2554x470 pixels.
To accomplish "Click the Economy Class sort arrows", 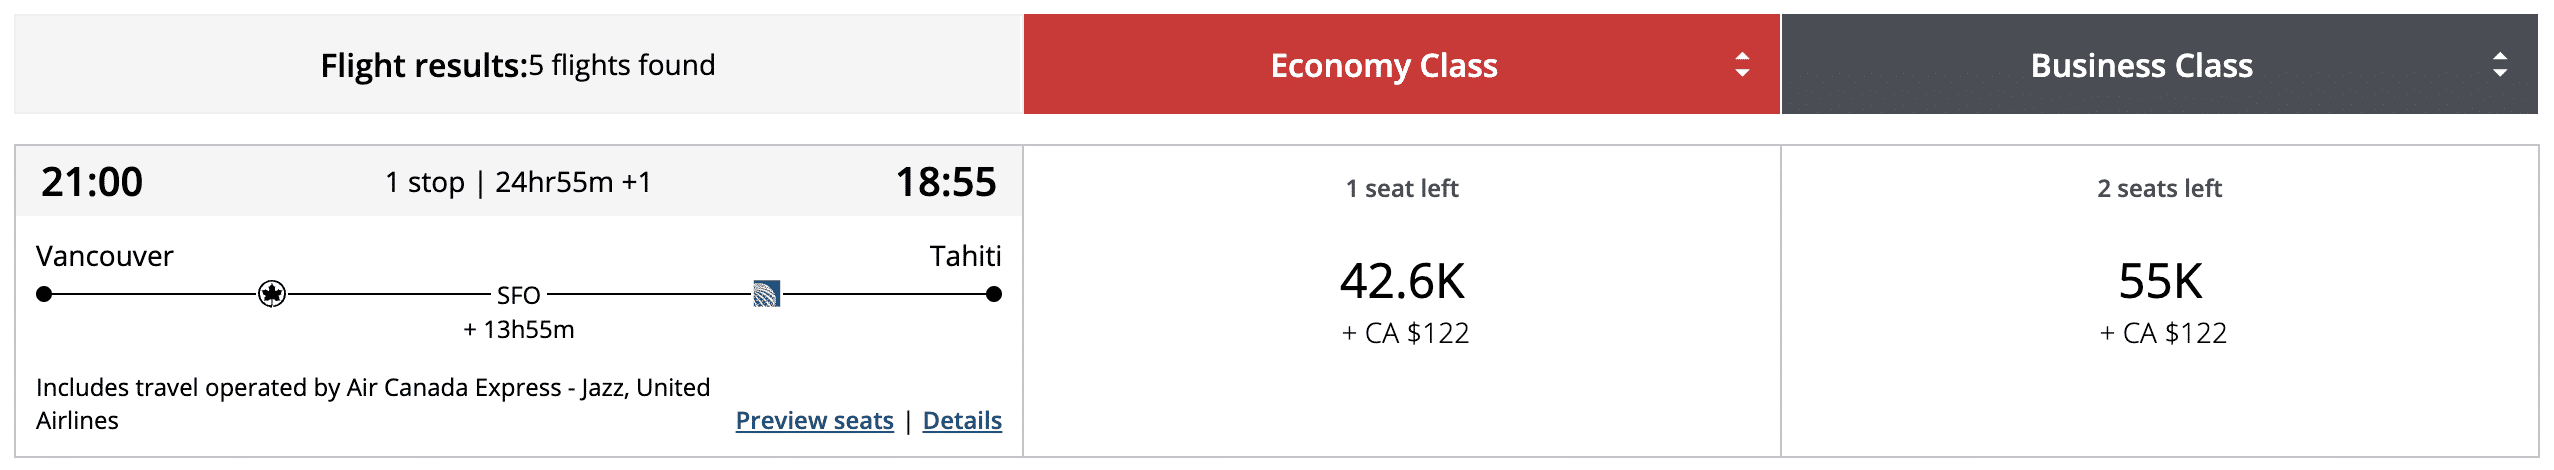I will click(x=1742, y=65).
